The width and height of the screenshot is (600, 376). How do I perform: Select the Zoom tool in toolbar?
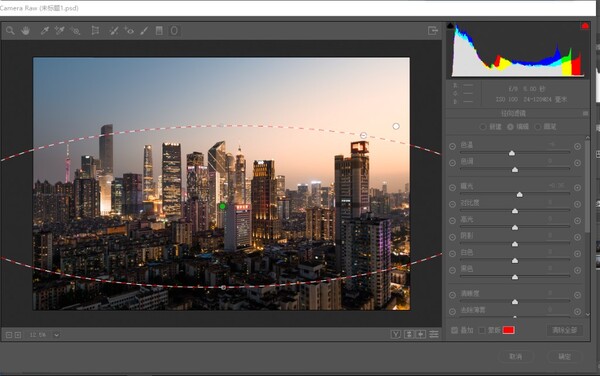pyautogui.click(x=10, y=31)
